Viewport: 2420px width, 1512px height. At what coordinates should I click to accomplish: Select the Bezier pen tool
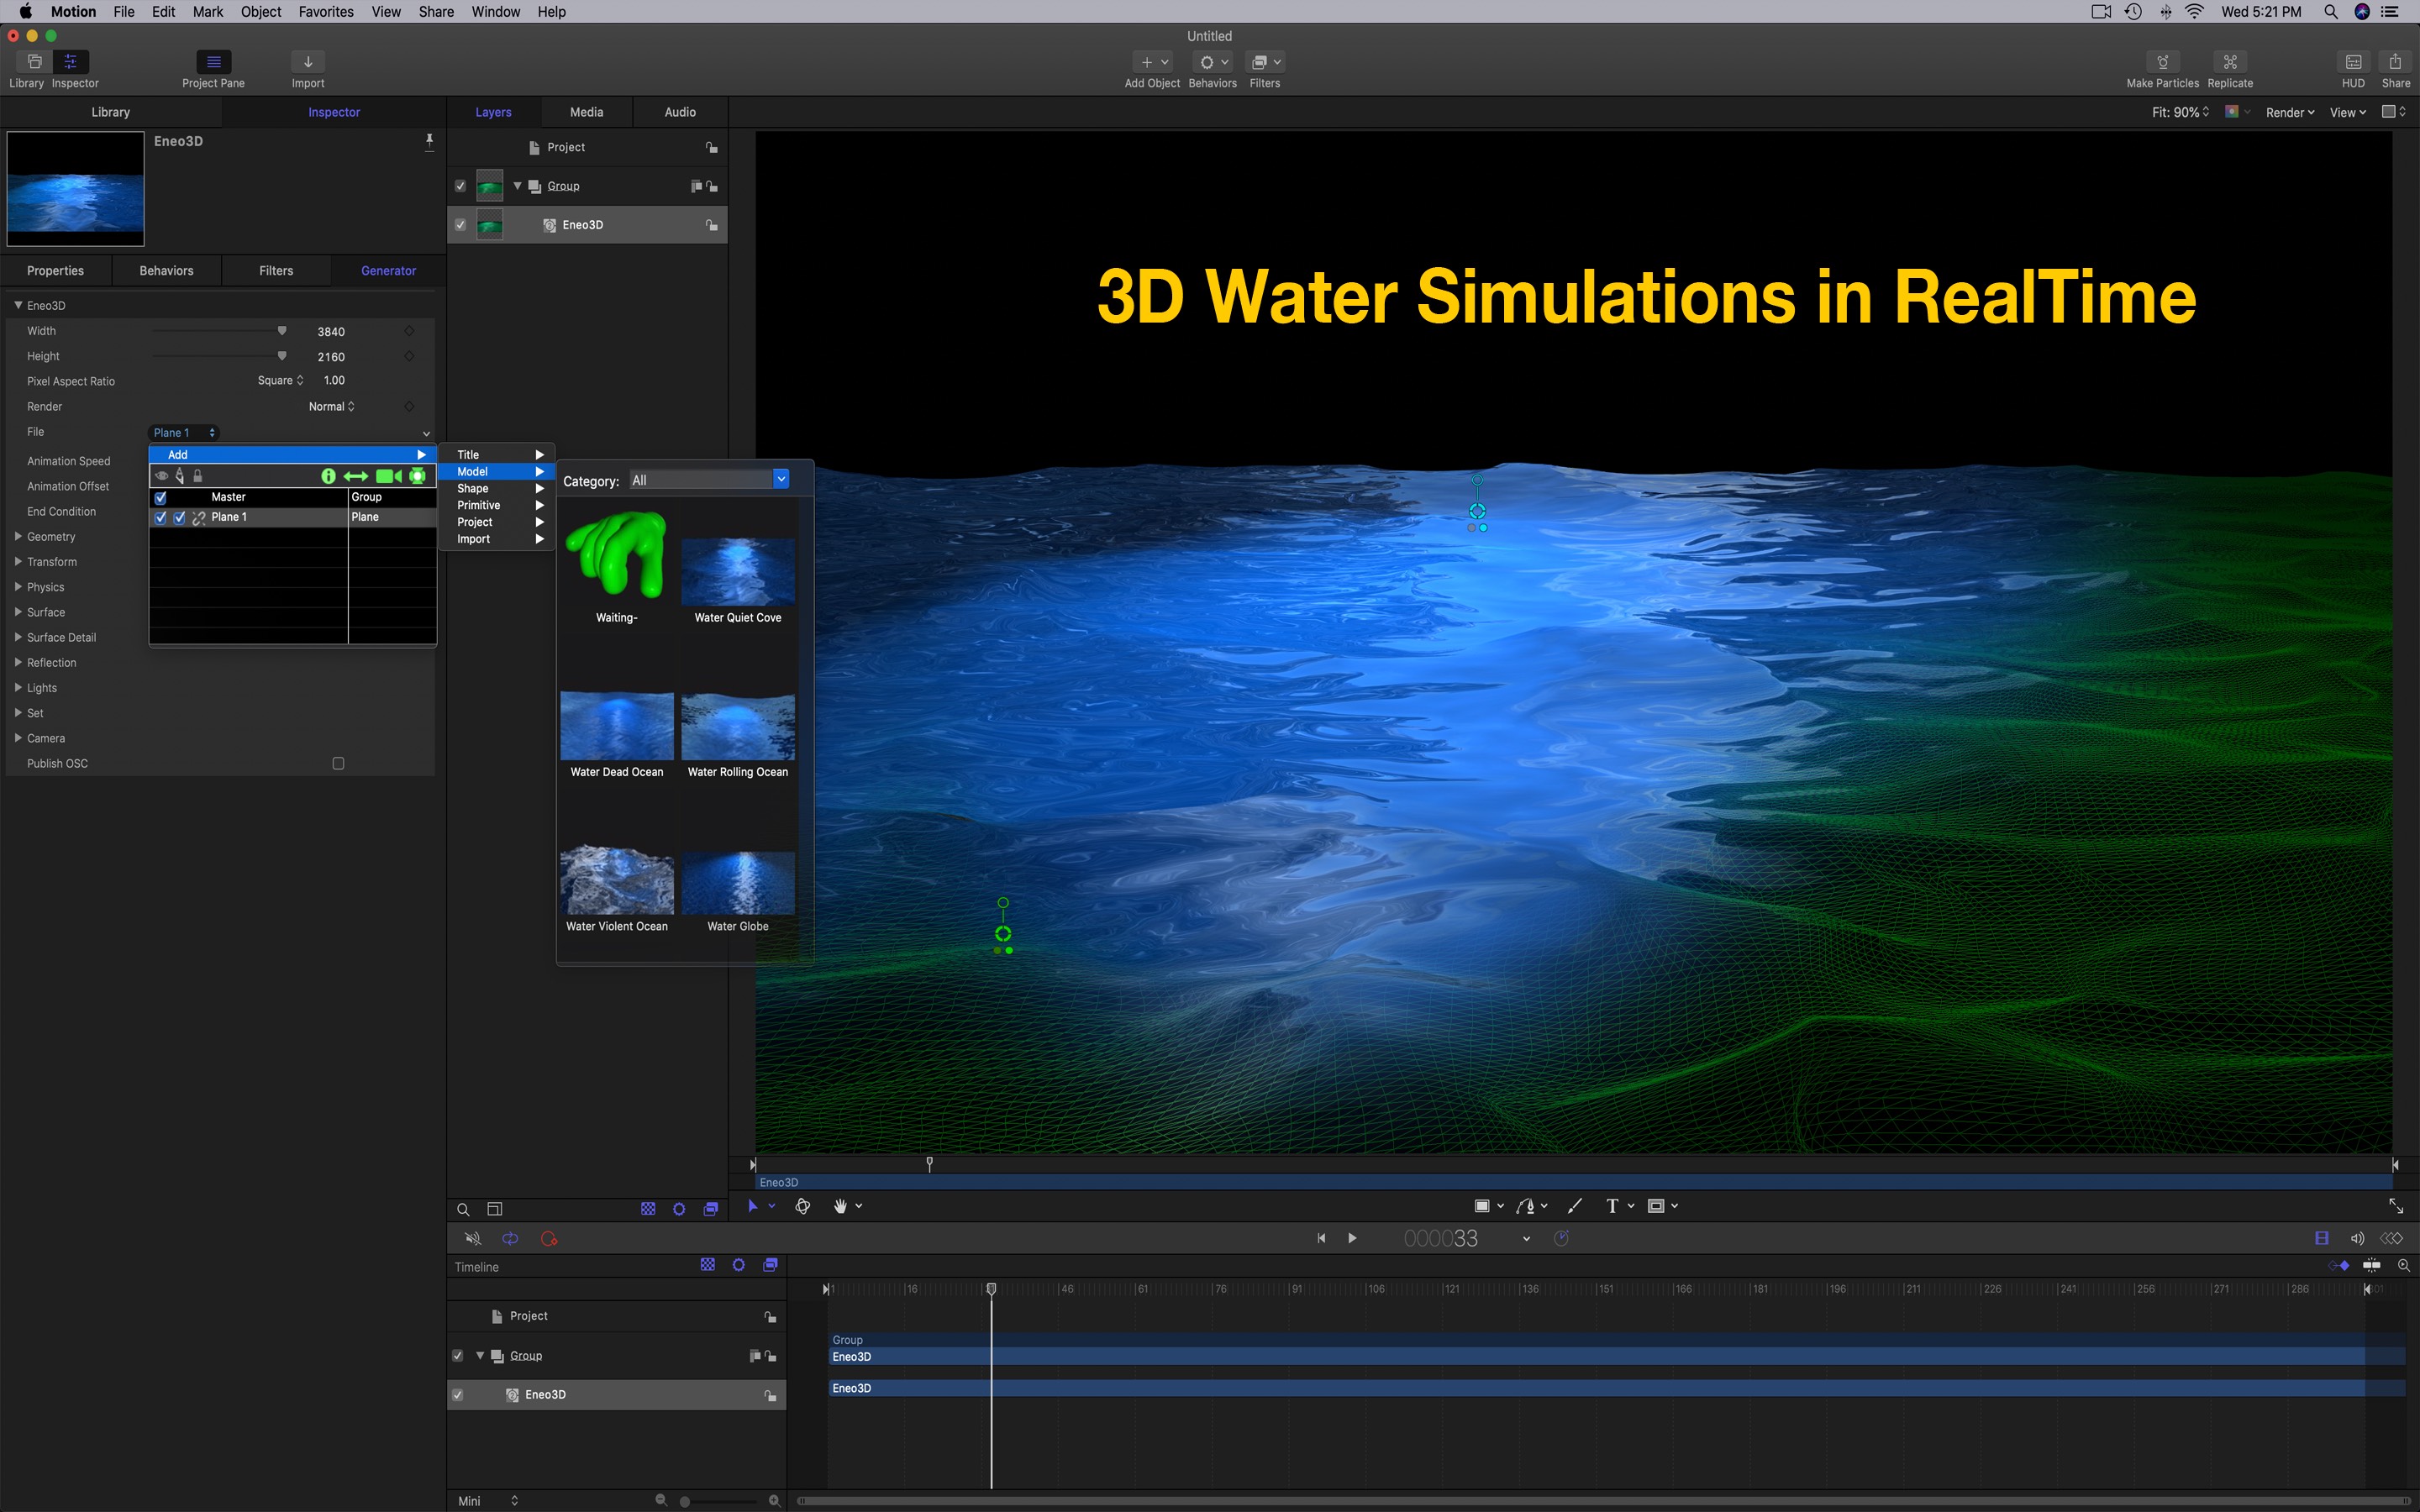tap(1525, 1206)
